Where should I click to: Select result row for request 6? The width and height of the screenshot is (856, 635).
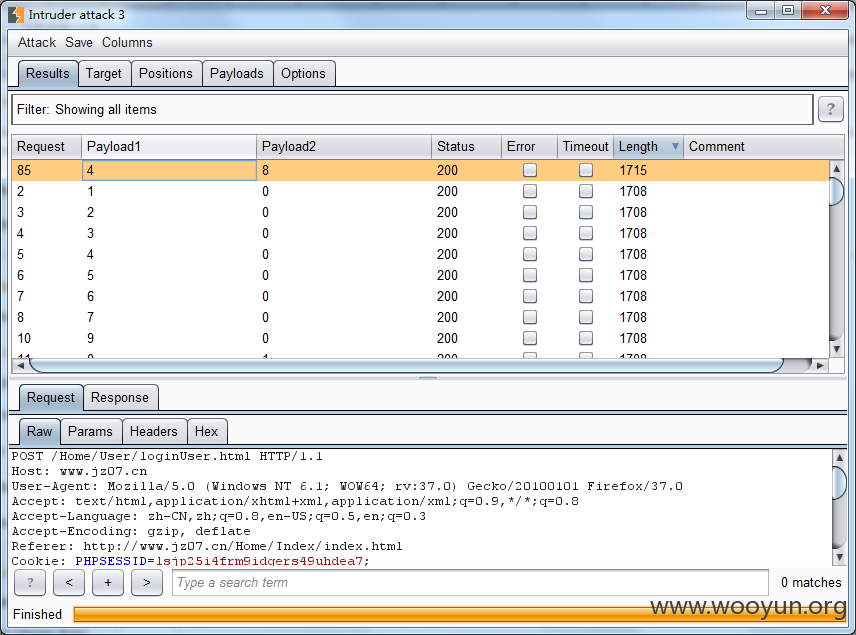(420, 275)
